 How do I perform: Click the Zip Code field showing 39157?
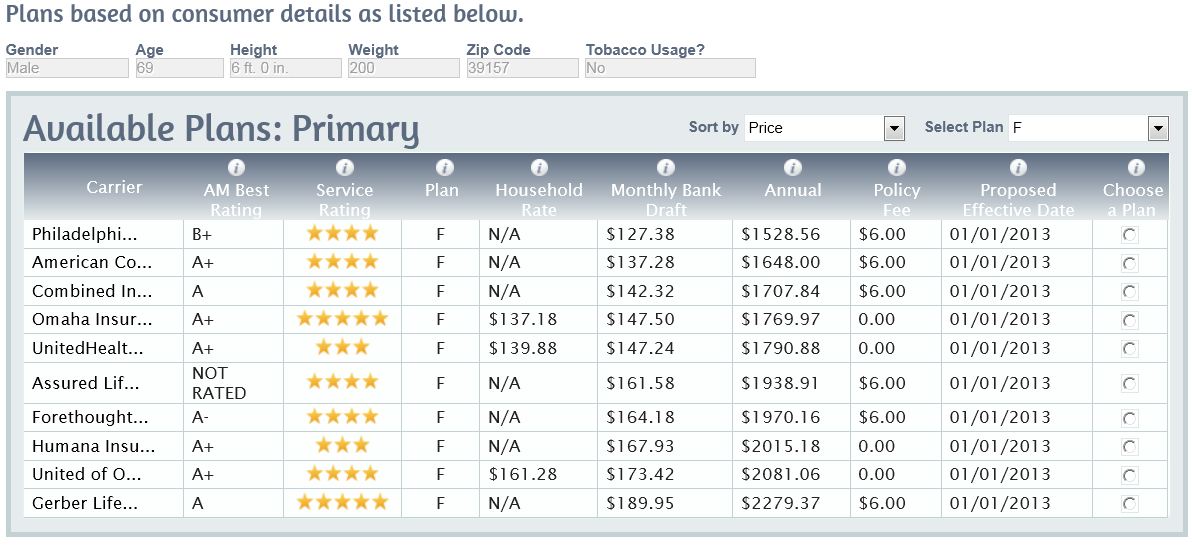(522, 68)
